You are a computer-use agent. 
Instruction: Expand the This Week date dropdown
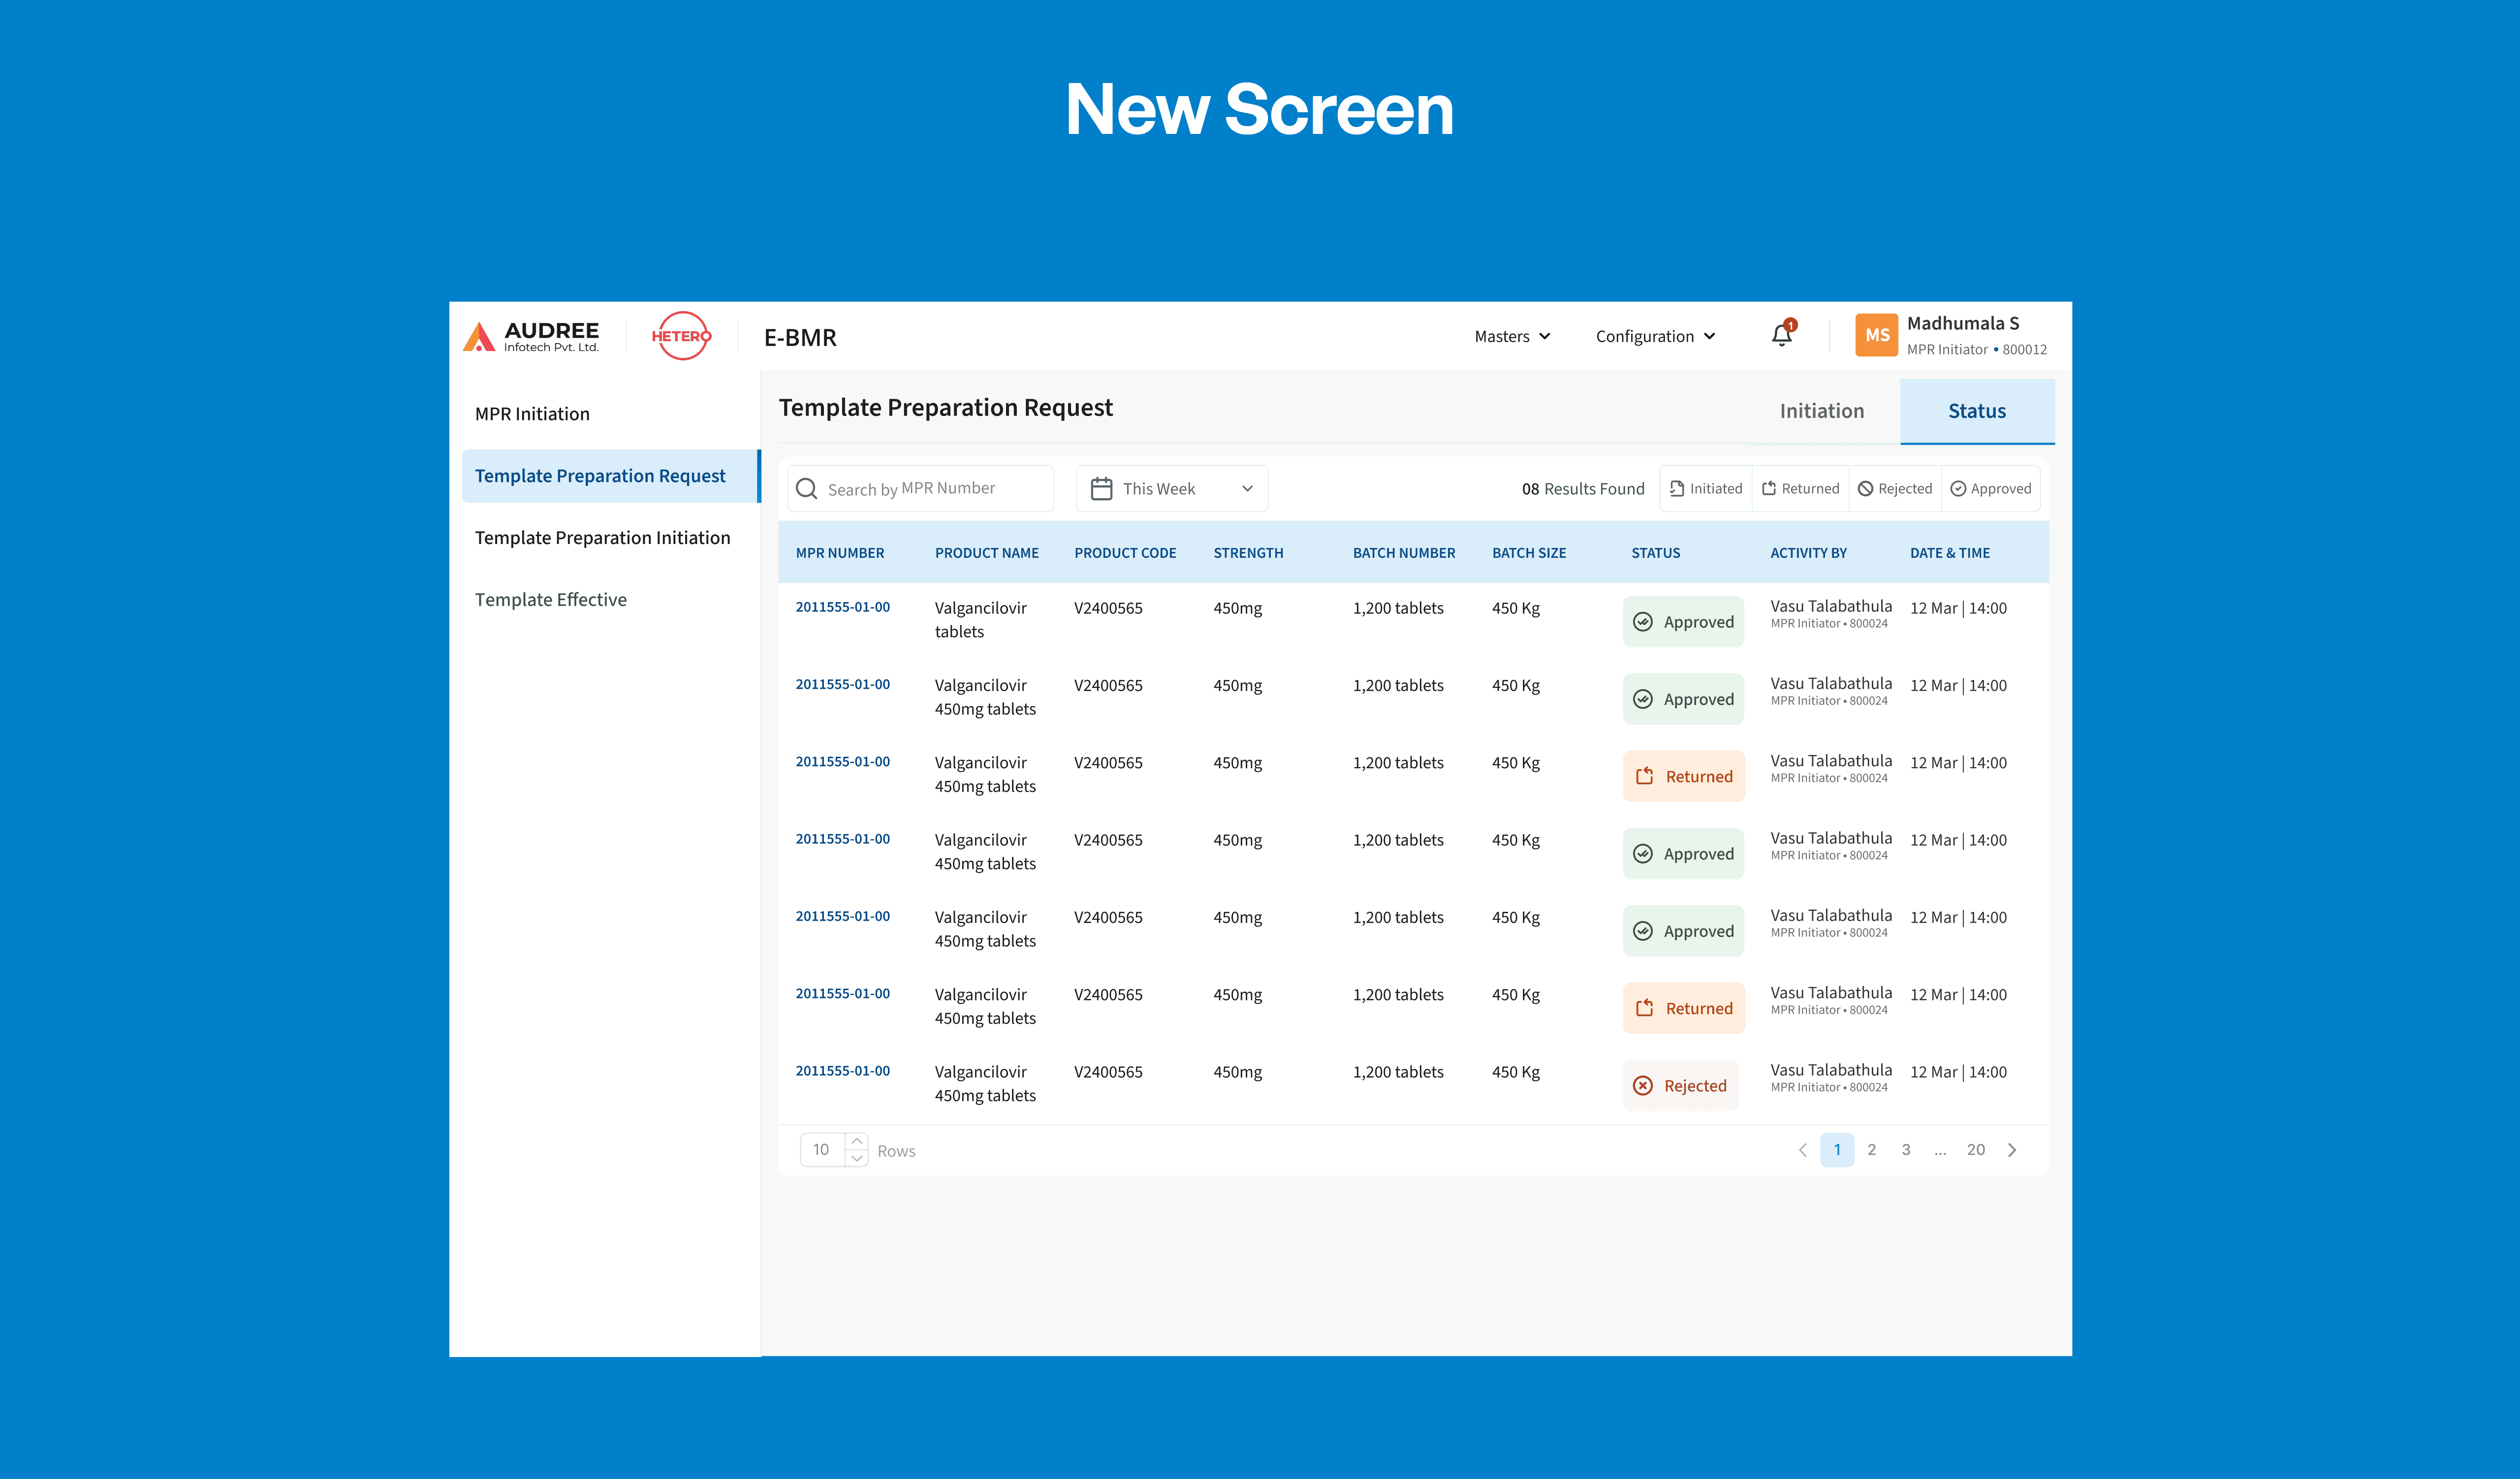click(x=1247, y=489)
